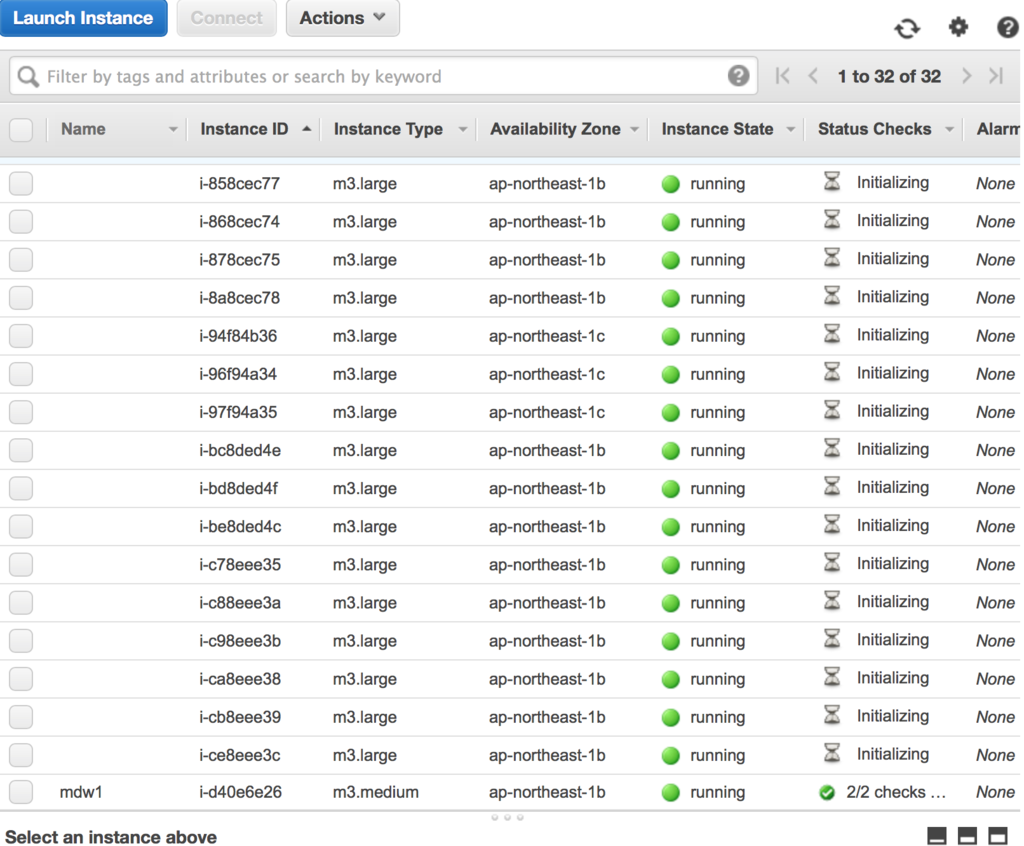
Task: Open Instance Type column dropdown arrow
Action: pyautogui.click(x=462, y=129)
